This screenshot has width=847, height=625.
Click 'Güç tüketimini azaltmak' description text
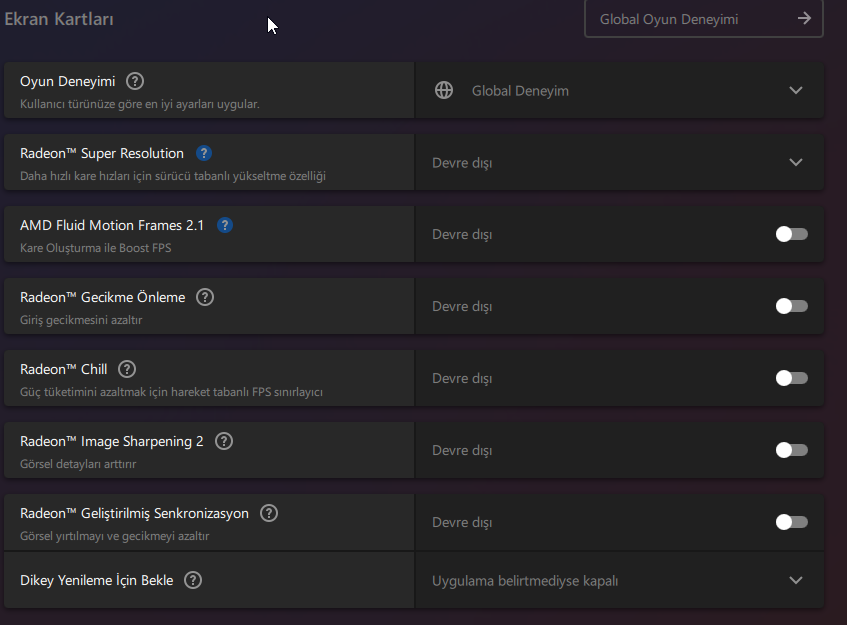(171, 392)
